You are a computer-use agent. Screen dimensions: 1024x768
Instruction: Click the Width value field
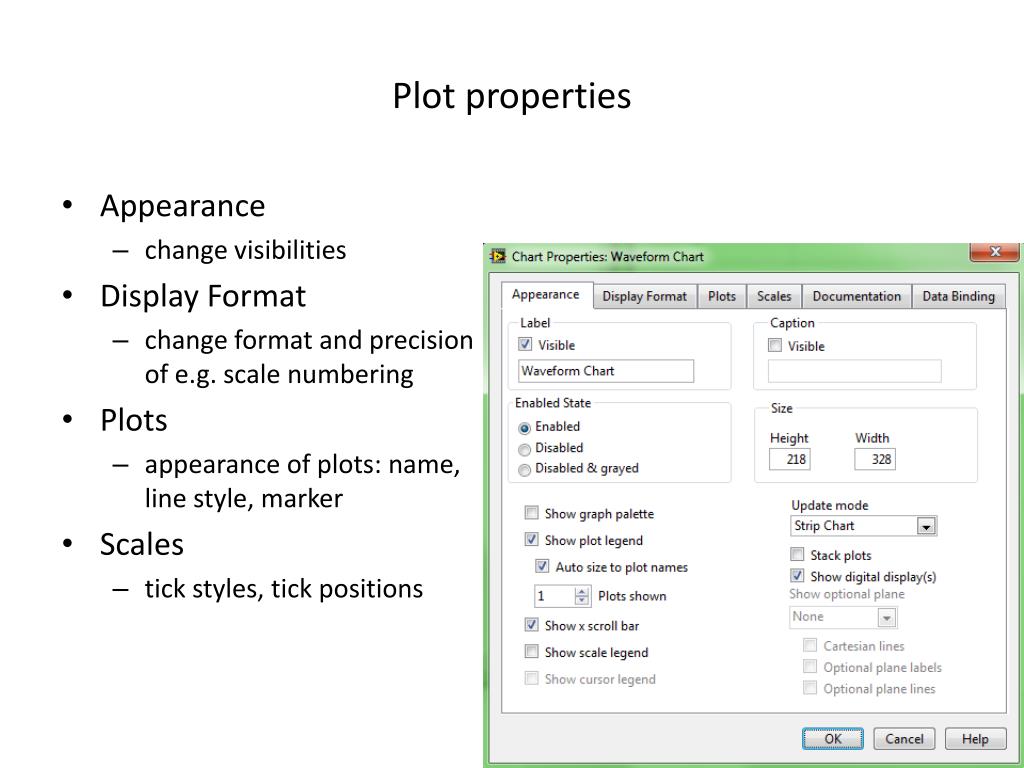pos(874,459)
